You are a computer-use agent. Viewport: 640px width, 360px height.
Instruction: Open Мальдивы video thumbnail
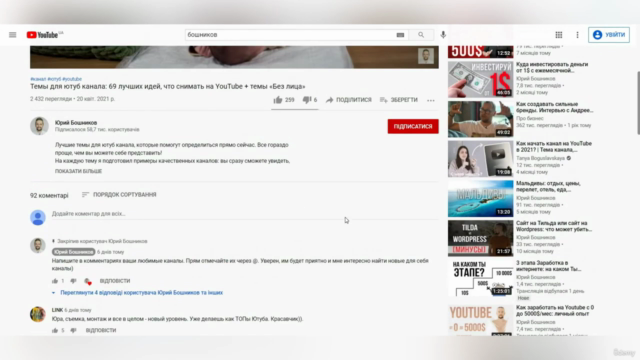pos(480,199)
